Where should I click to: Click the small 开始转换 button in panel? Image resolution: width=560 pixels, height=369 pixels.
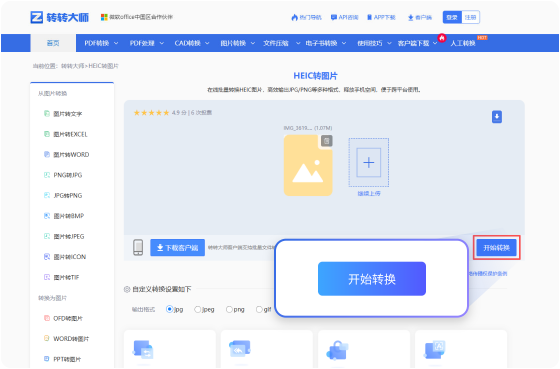(x=496, y=248)
